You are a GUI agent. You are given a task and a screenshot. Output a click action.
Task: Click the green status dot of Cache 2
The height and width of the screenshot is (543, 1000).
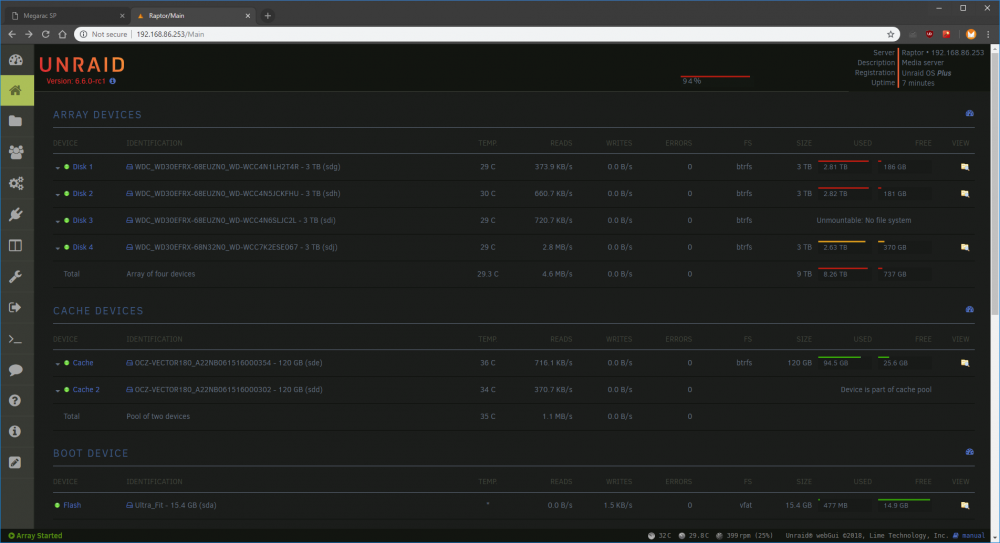coord(66,390)
